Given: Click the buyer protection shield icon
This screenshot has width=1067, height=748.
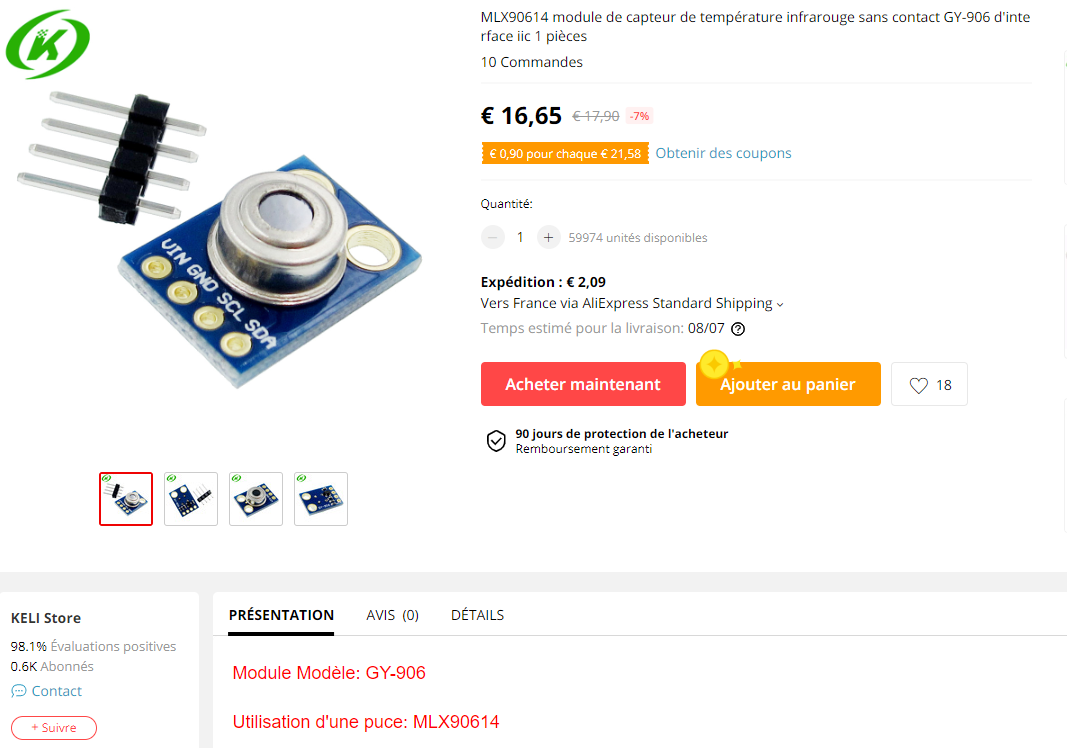Looking at the screenshot, I should tap(496, 441).
